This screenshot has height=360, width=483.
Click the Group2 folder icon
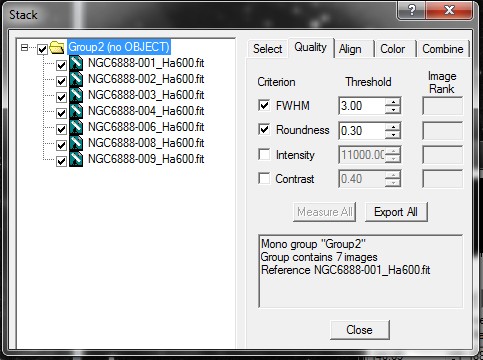(57, 48)
